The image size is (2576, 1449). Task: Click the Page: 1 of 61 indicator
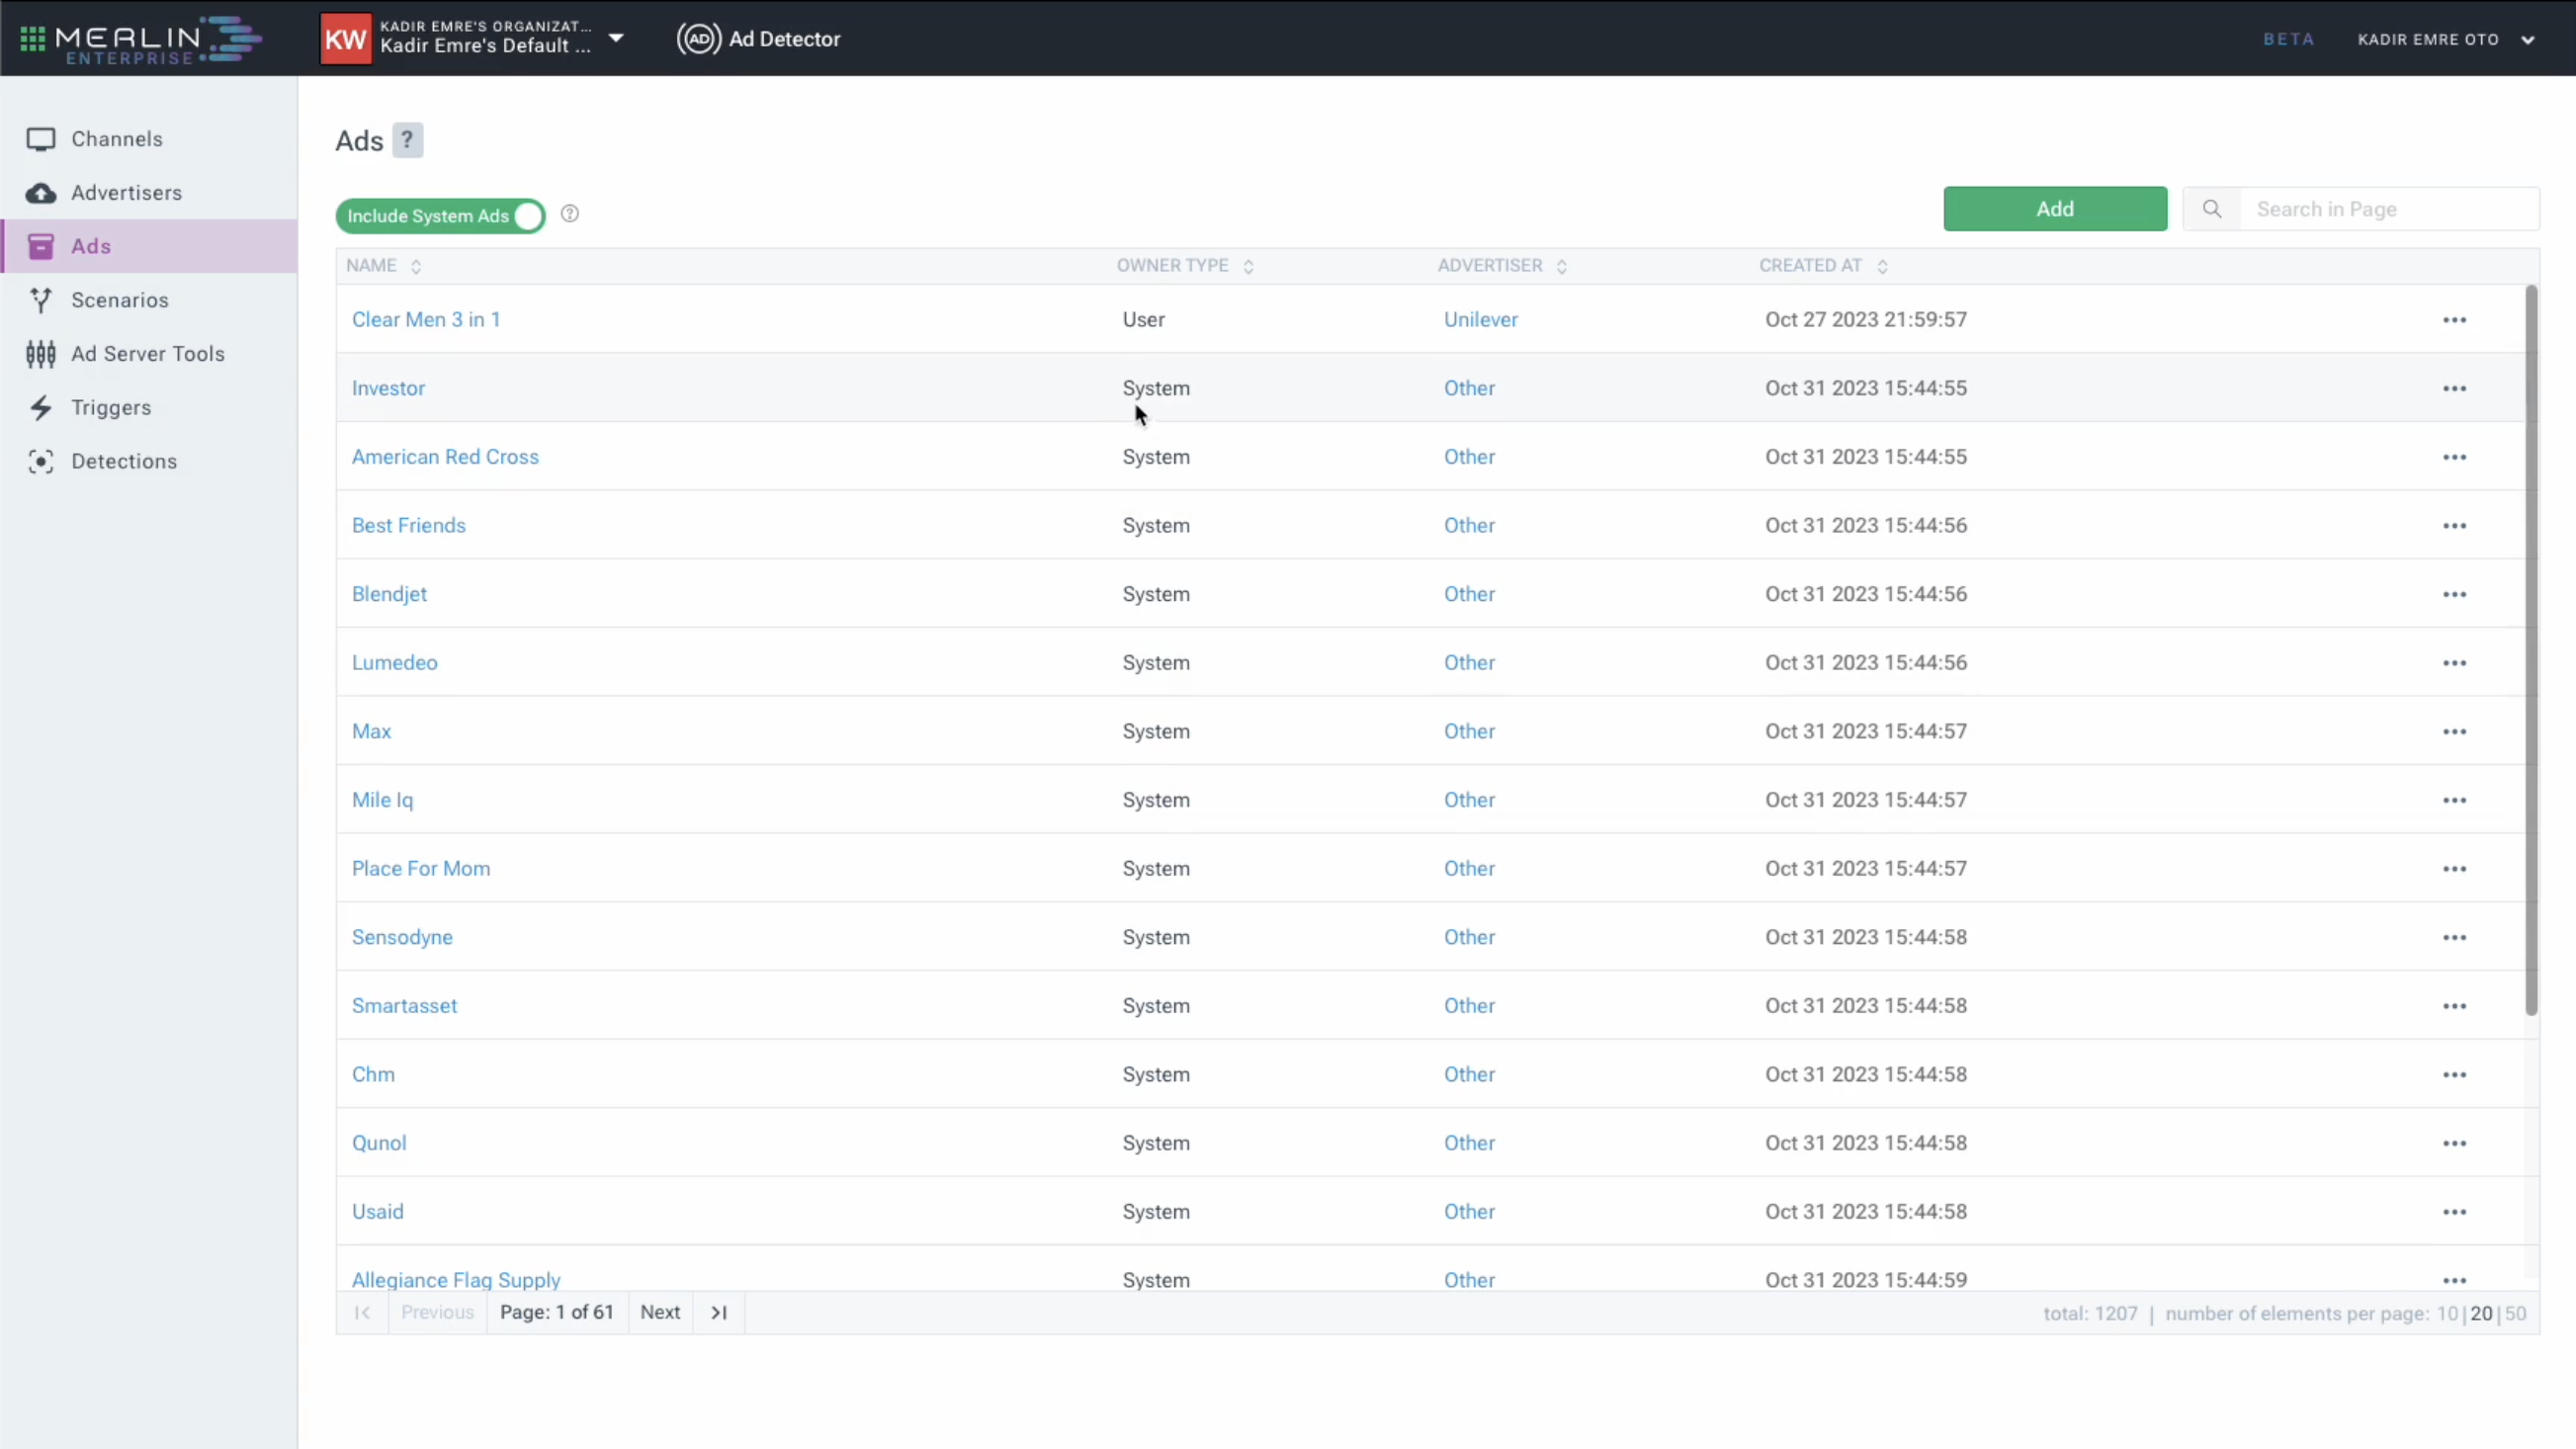pos(557,1312)
